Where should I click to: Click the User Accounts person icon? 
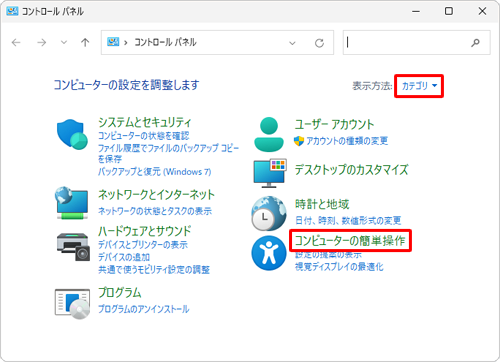tap(269, 134)
